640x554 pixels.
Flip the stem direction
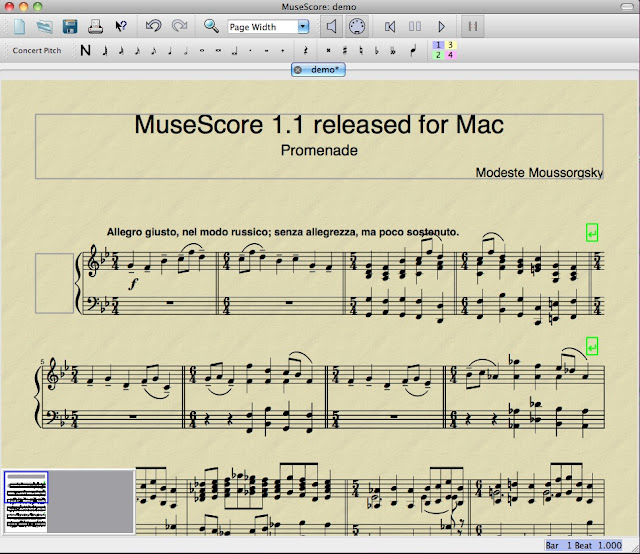pos(413,51)
